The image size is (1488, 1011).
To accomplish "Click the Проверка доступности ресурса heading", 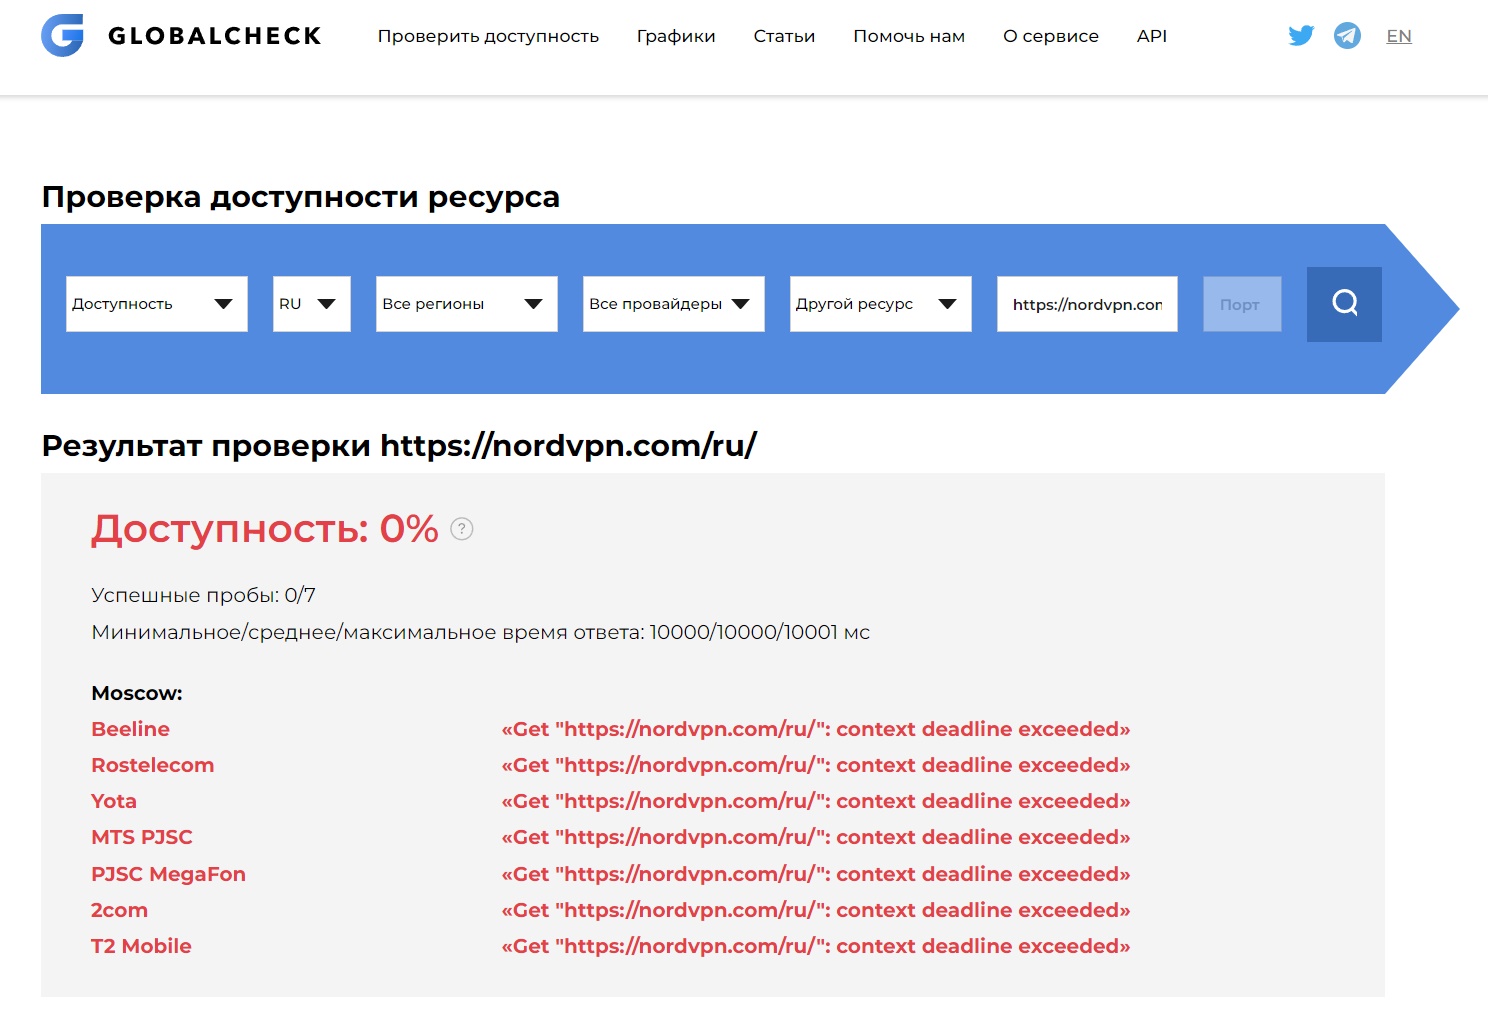I will tap(300, 197).
